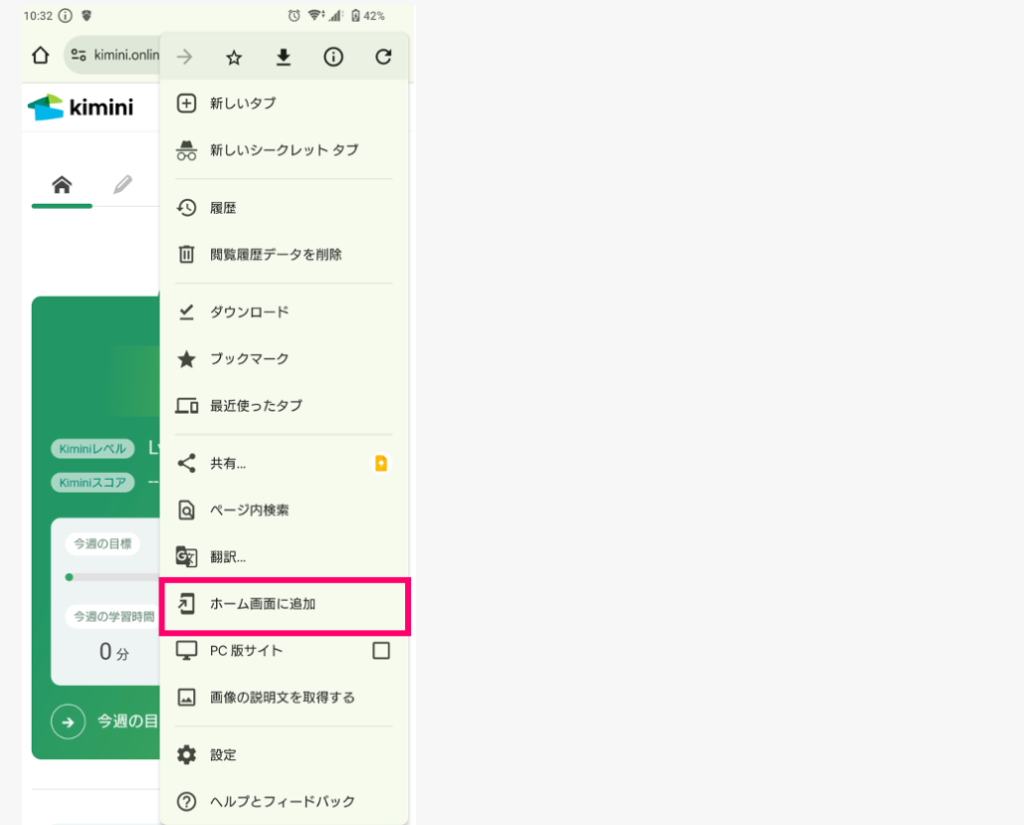
Task: Tap the browser home icon
Action: pos(41,56)
